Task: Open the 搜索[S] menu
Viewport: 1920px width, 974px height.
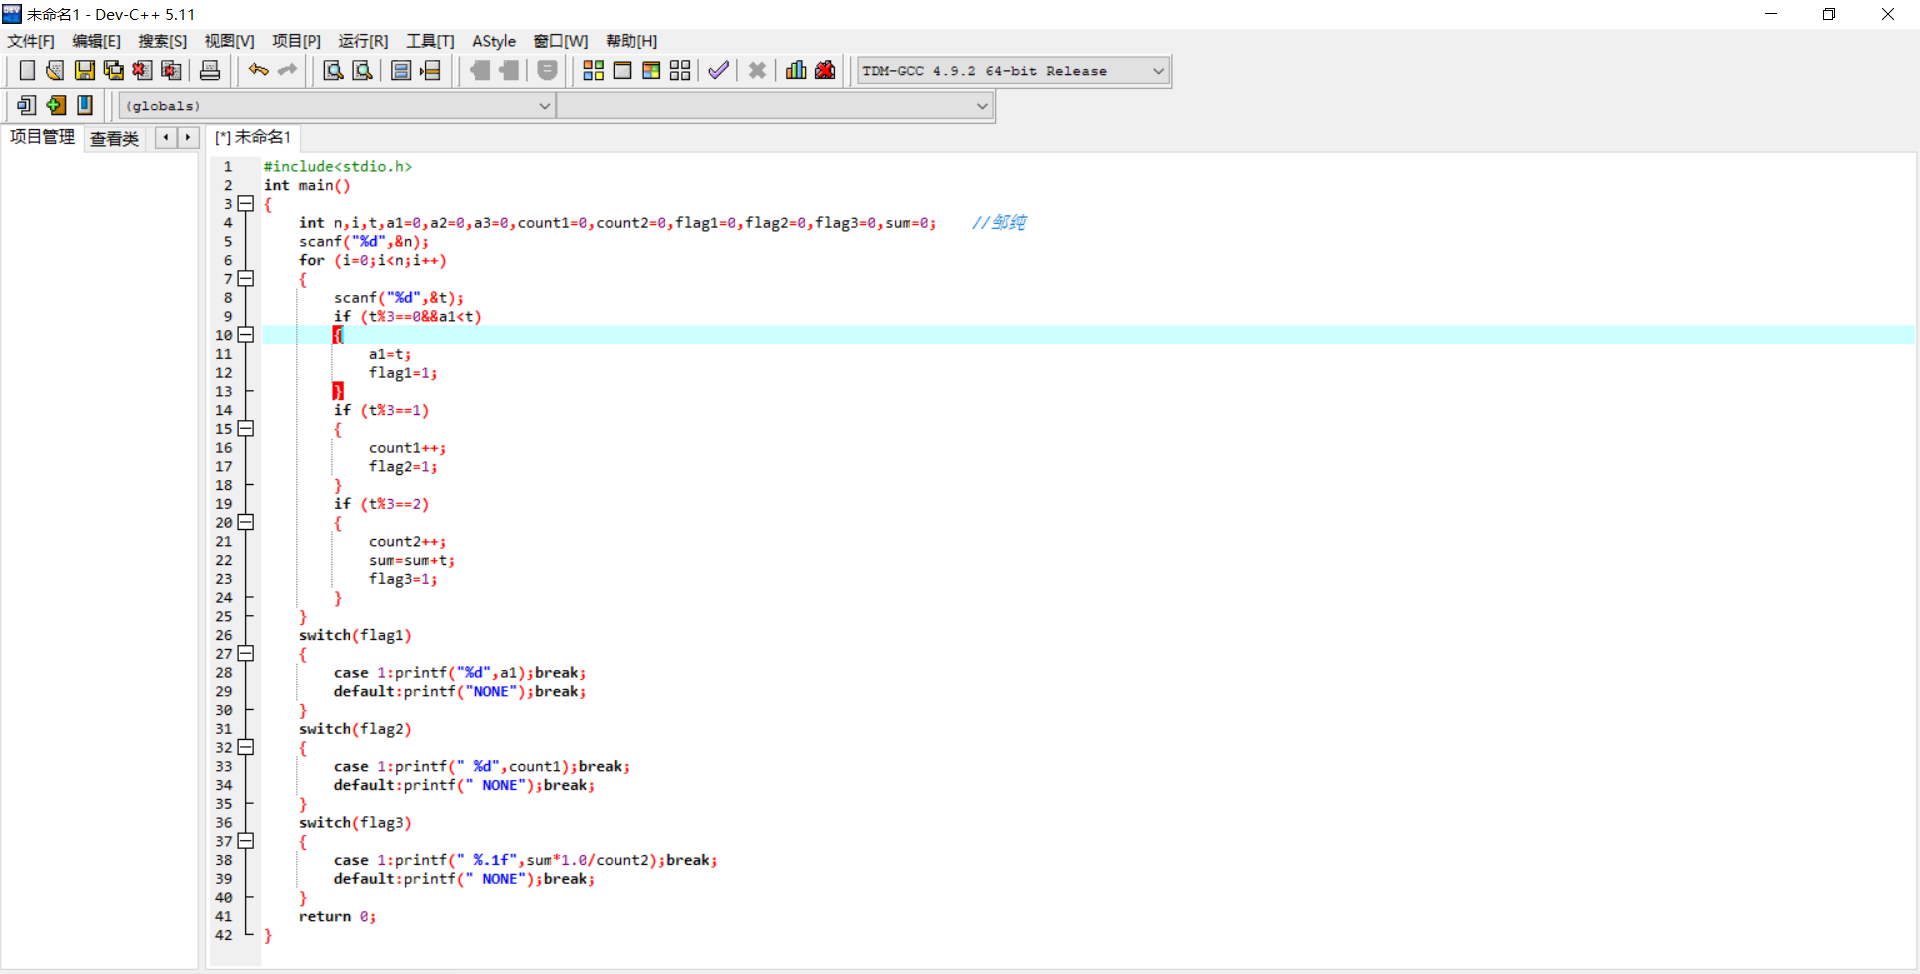Action: pos(162,41)
